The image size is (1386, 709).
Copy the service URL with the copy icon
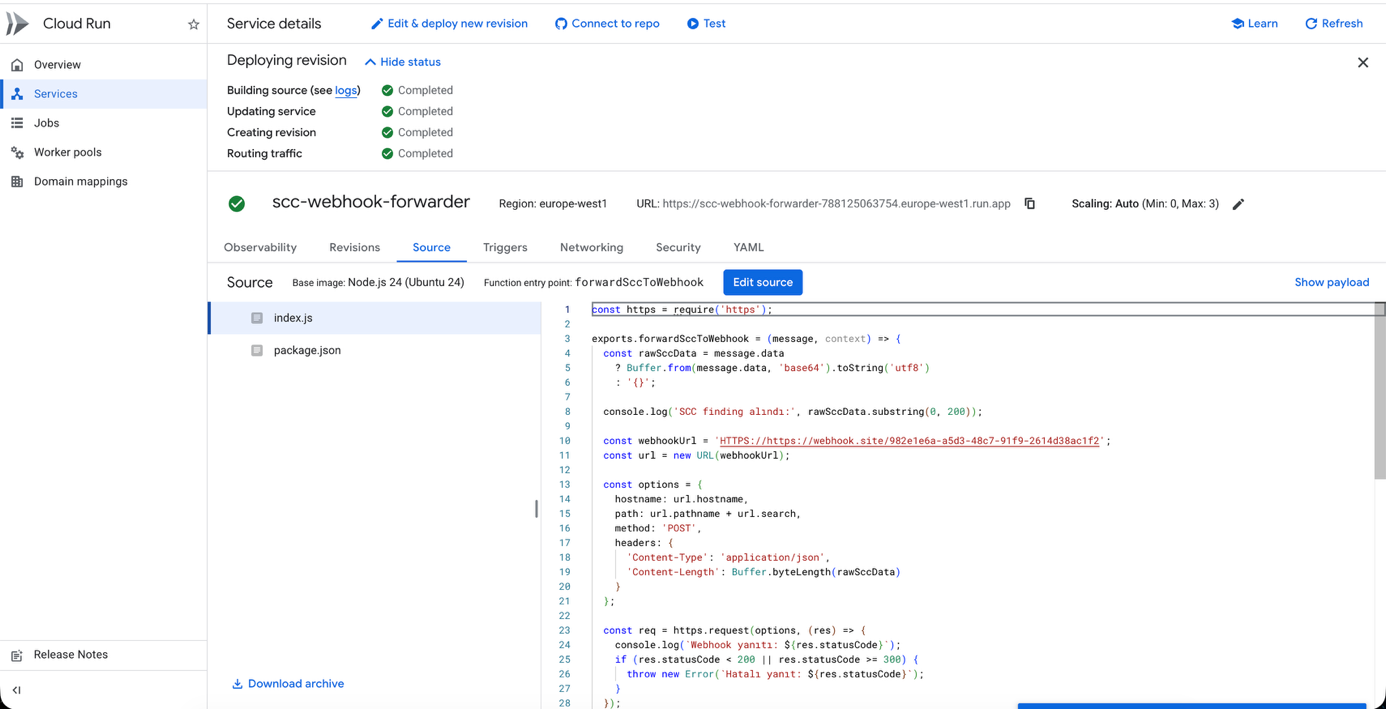pos(1030,204)
